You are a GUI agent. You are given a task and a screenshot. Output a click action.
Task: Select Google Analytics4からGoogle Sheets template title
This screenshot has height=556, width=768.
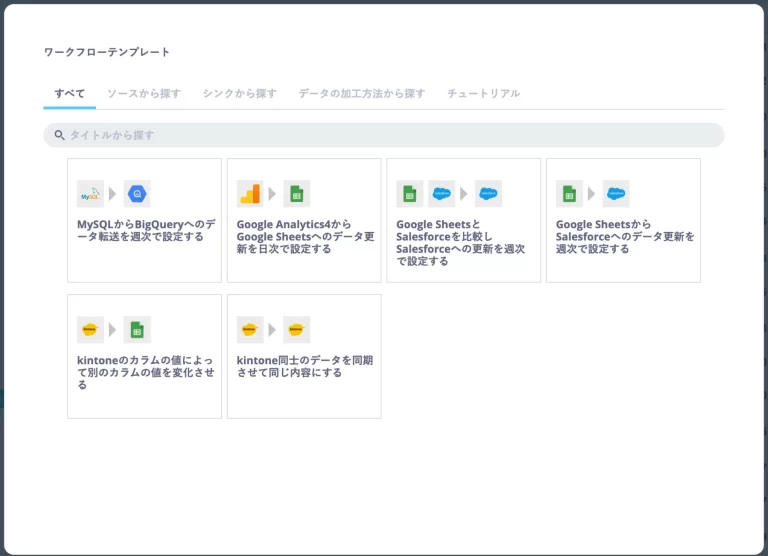[303, 237]
